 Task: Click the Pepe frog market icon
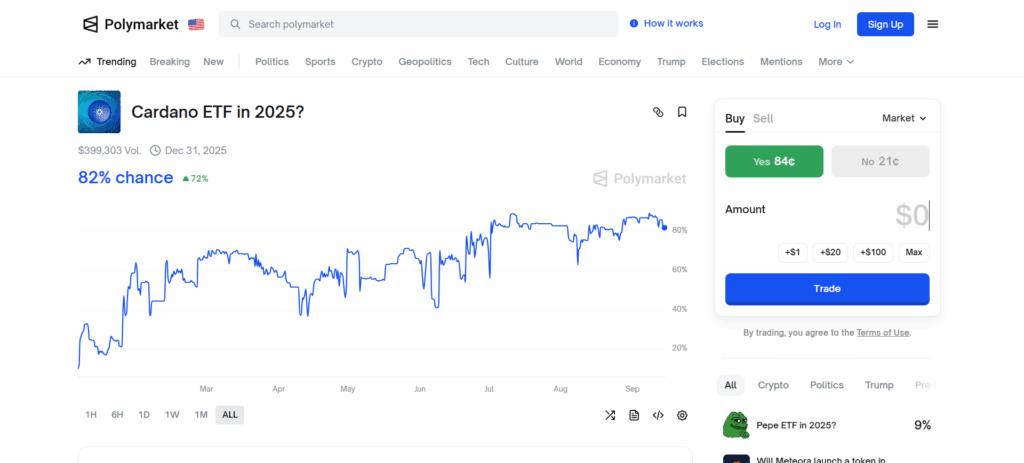736,425
